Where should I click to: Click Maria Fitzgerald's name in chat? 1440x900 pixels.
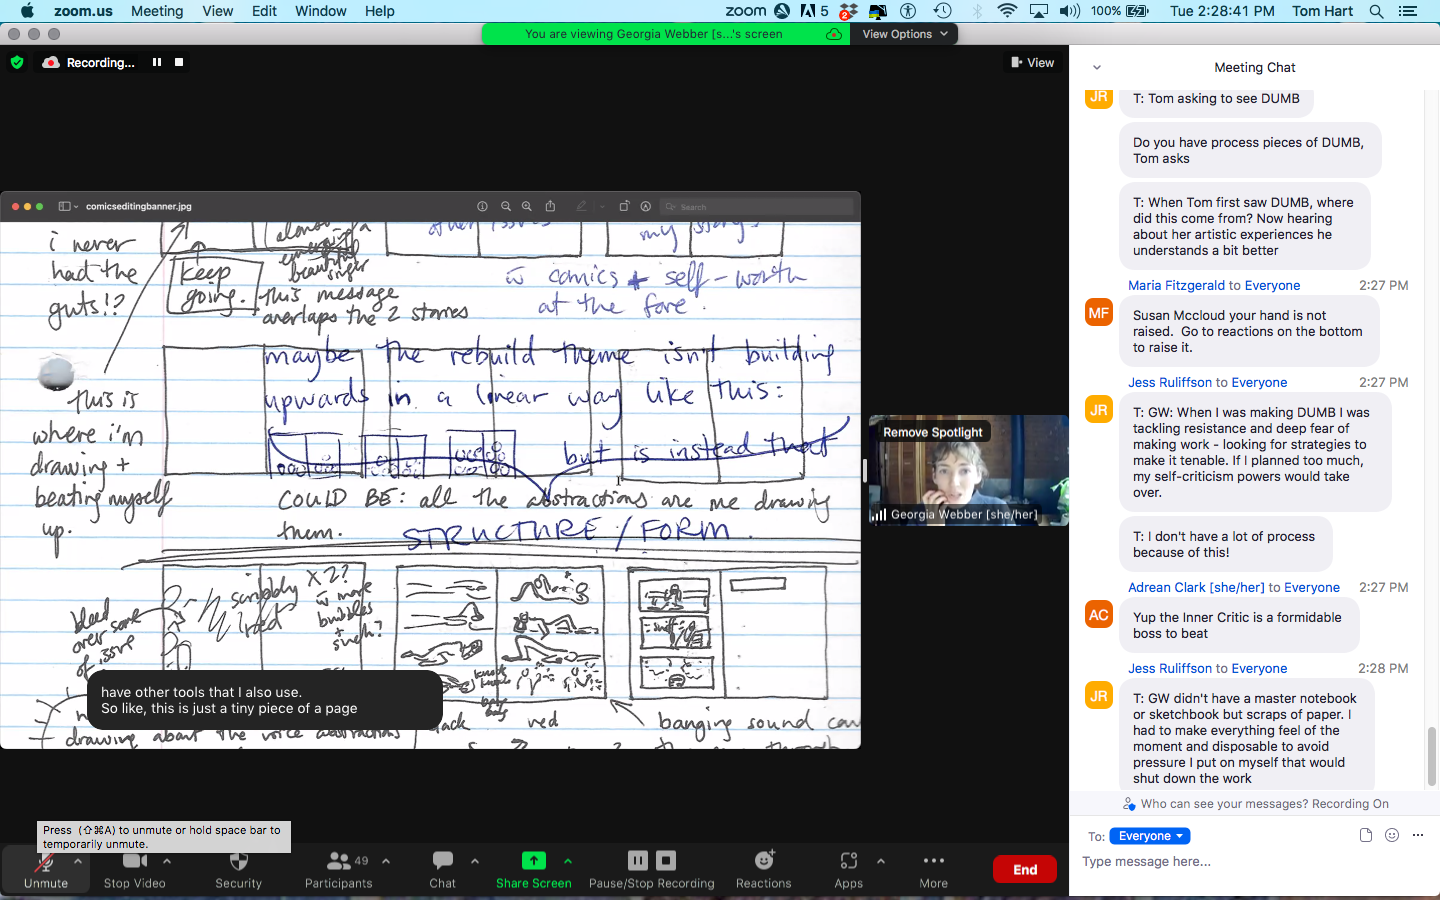(1176, 286)
